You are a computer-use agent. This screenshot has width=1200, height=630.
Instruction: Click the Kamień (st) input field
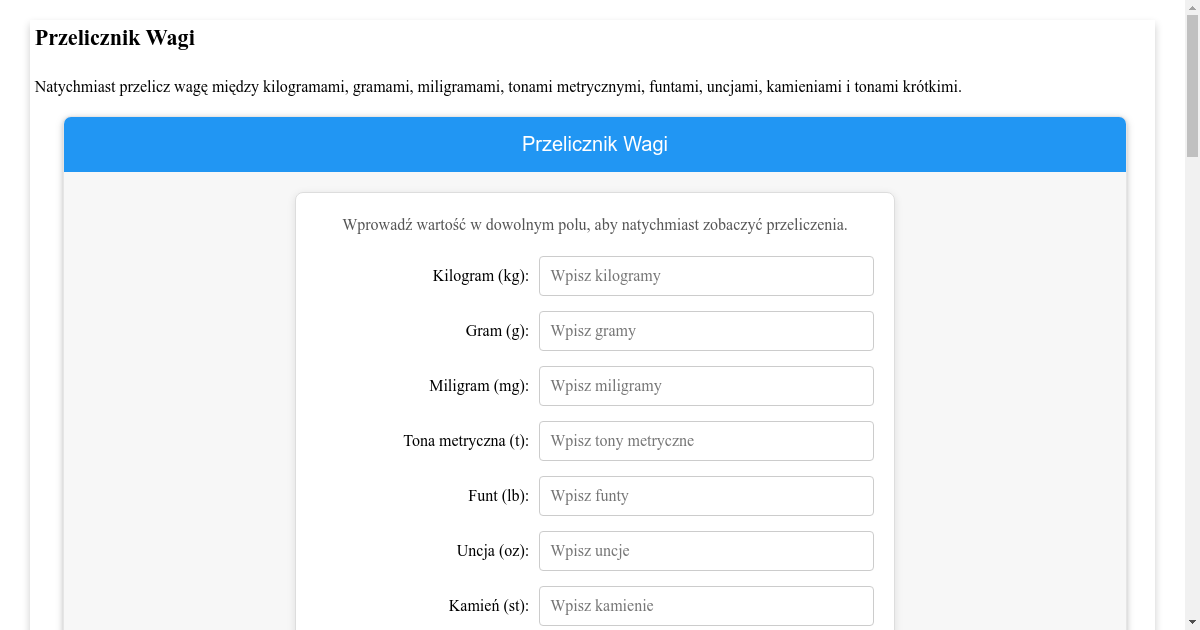(x=706, y=605)
